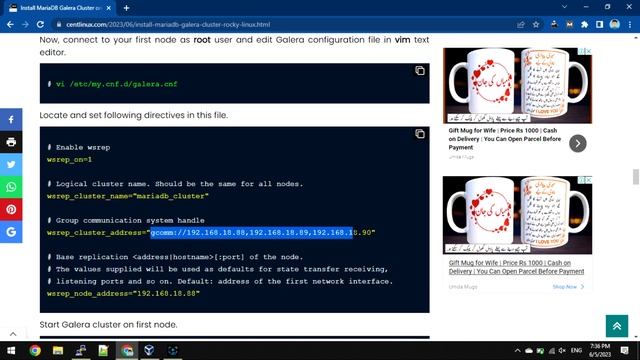This screenshot has height=360, width=640.
Task: Open the Extensions puzzle icon
Action: pyautogui.click(x=584, y=24)
